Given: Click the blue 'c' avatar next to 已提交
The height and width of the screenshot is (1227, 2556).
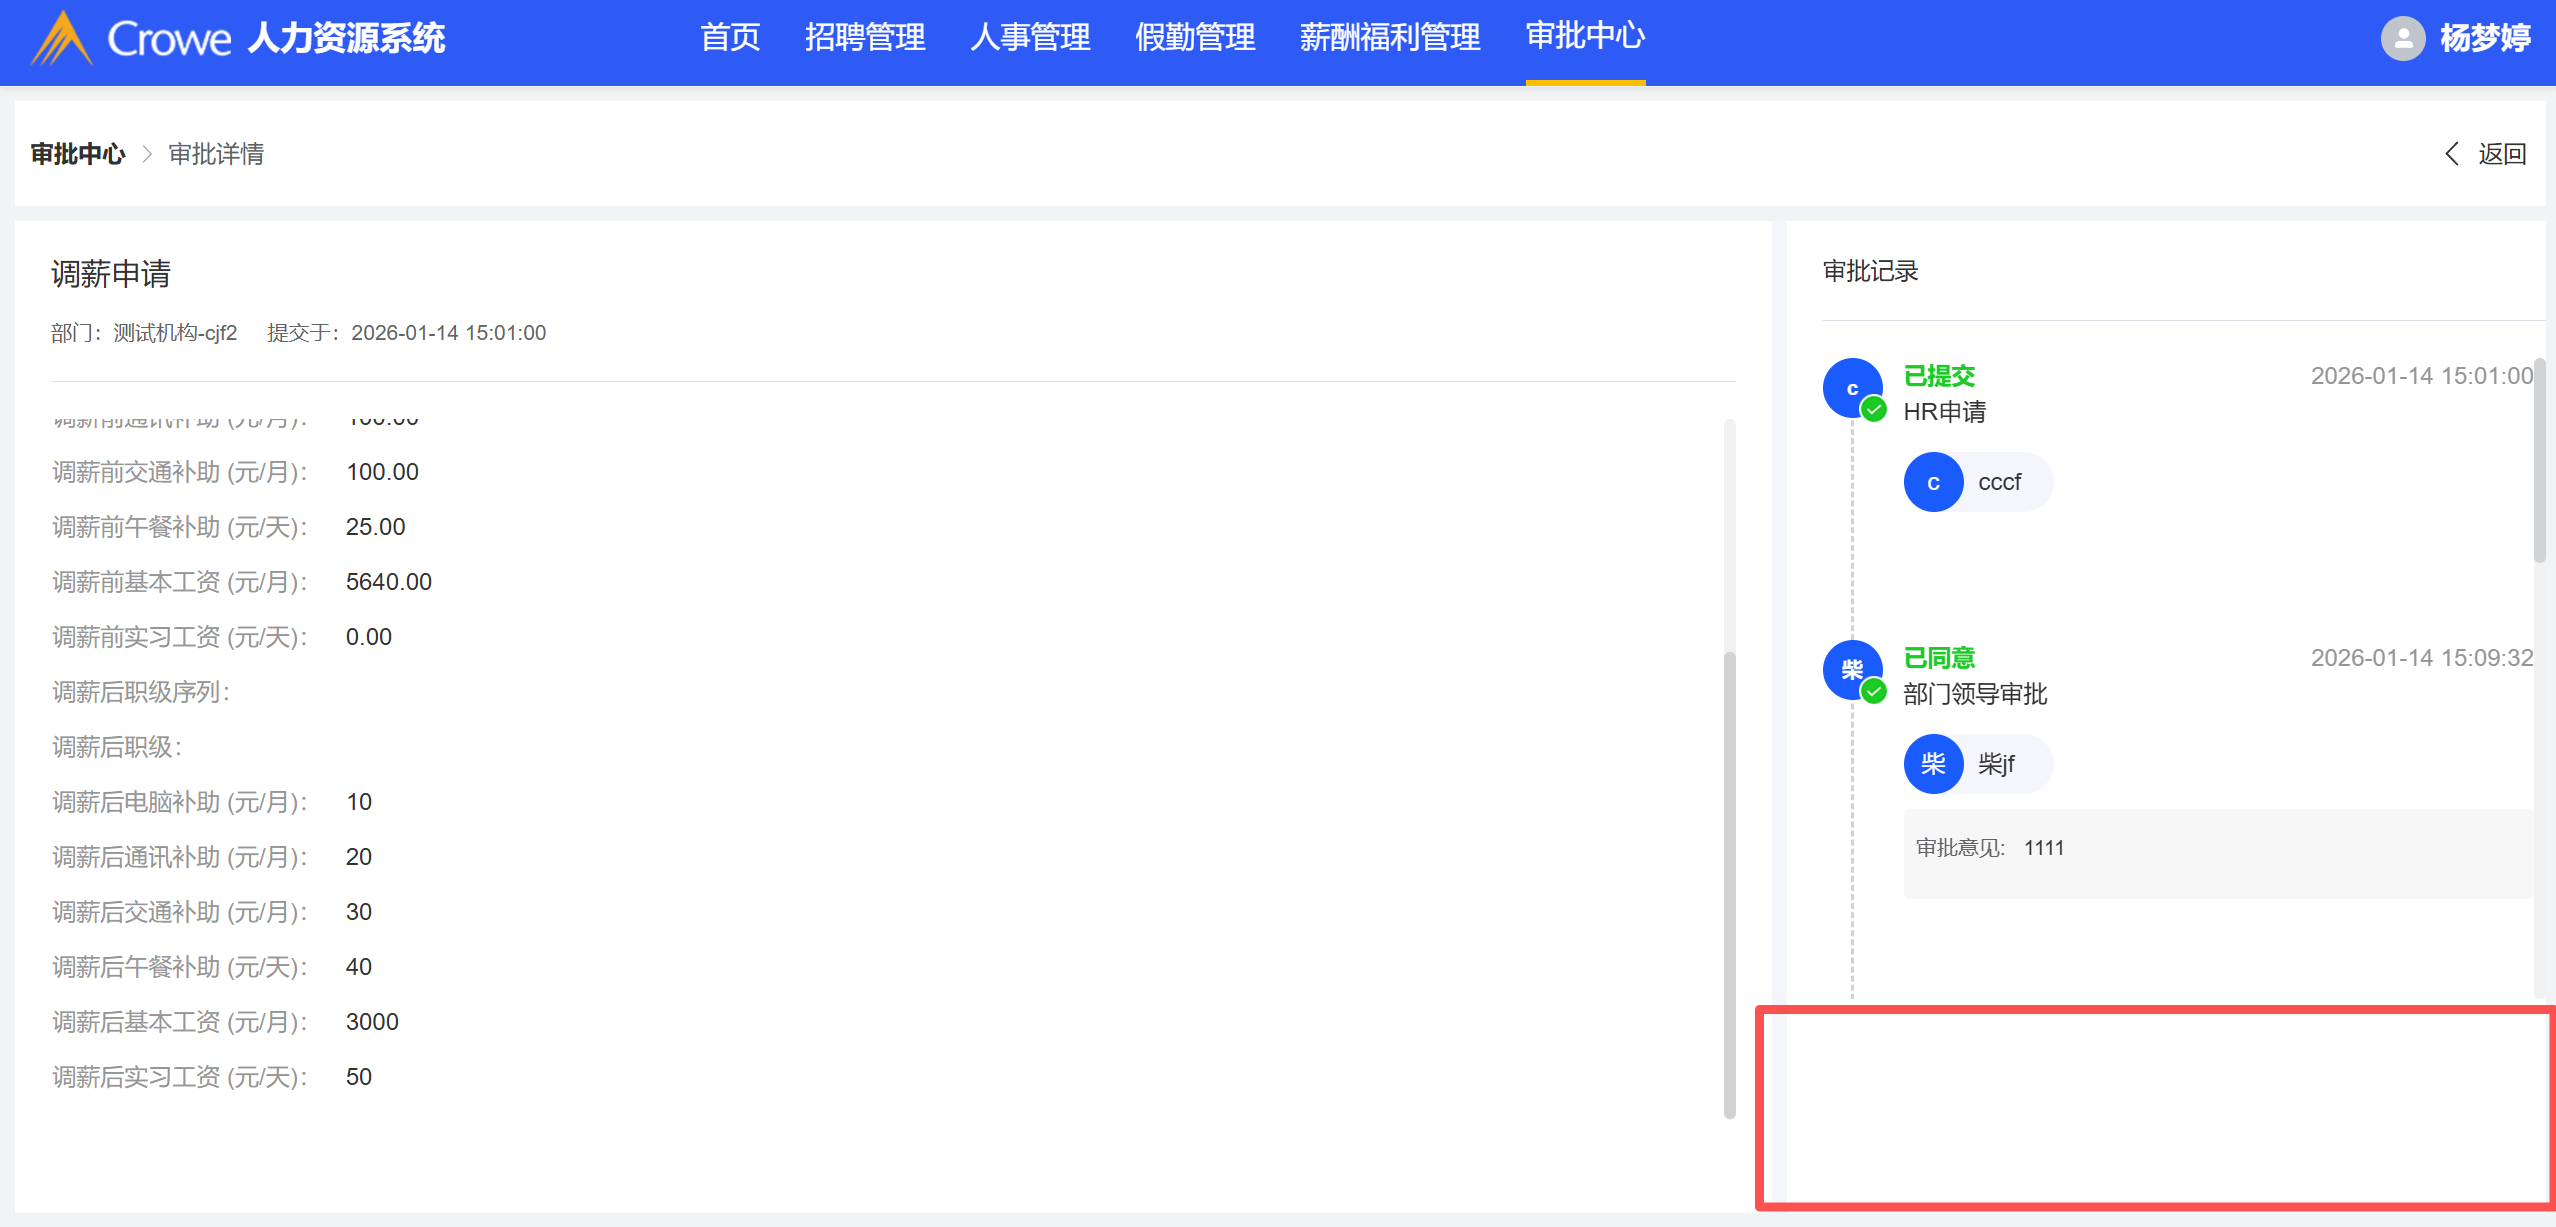Looking at the screenshot, I should pyautogui.click(x=1851, y=387).
